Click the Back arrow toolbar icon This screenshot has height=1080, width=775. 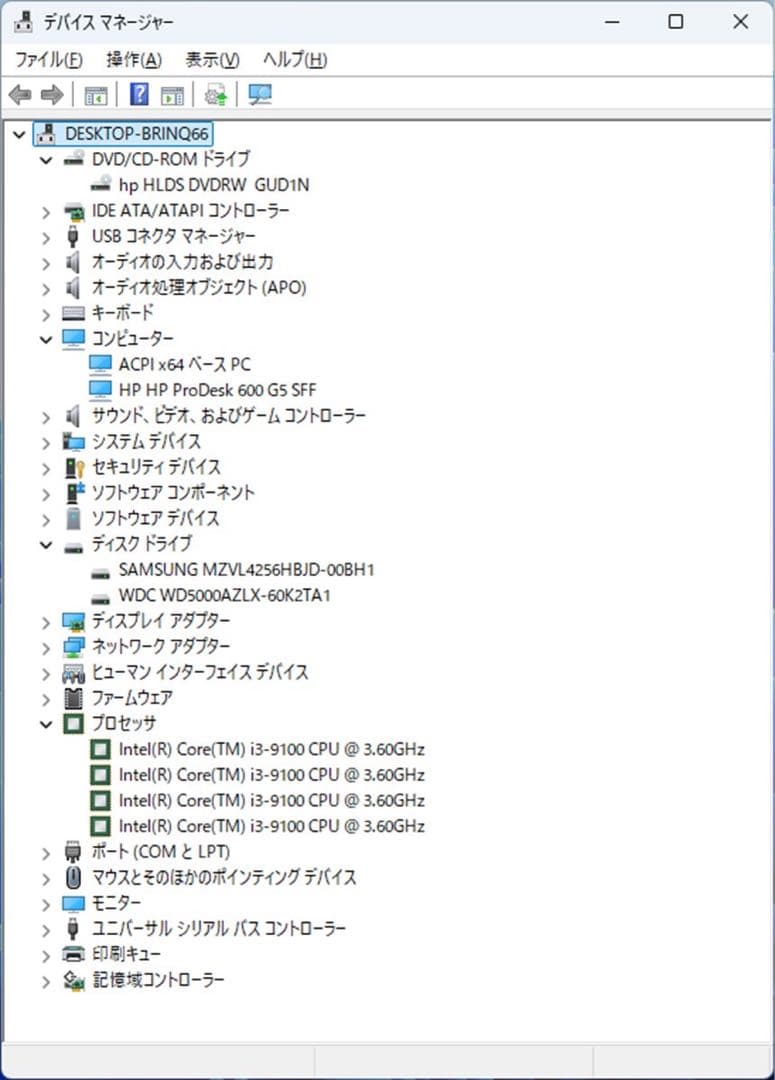[x=21, y=94]
